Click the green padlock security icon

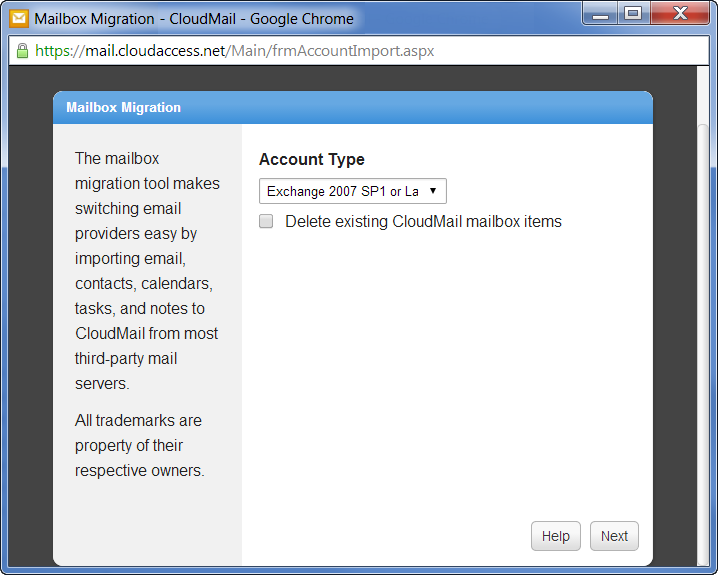click(22, 50)
